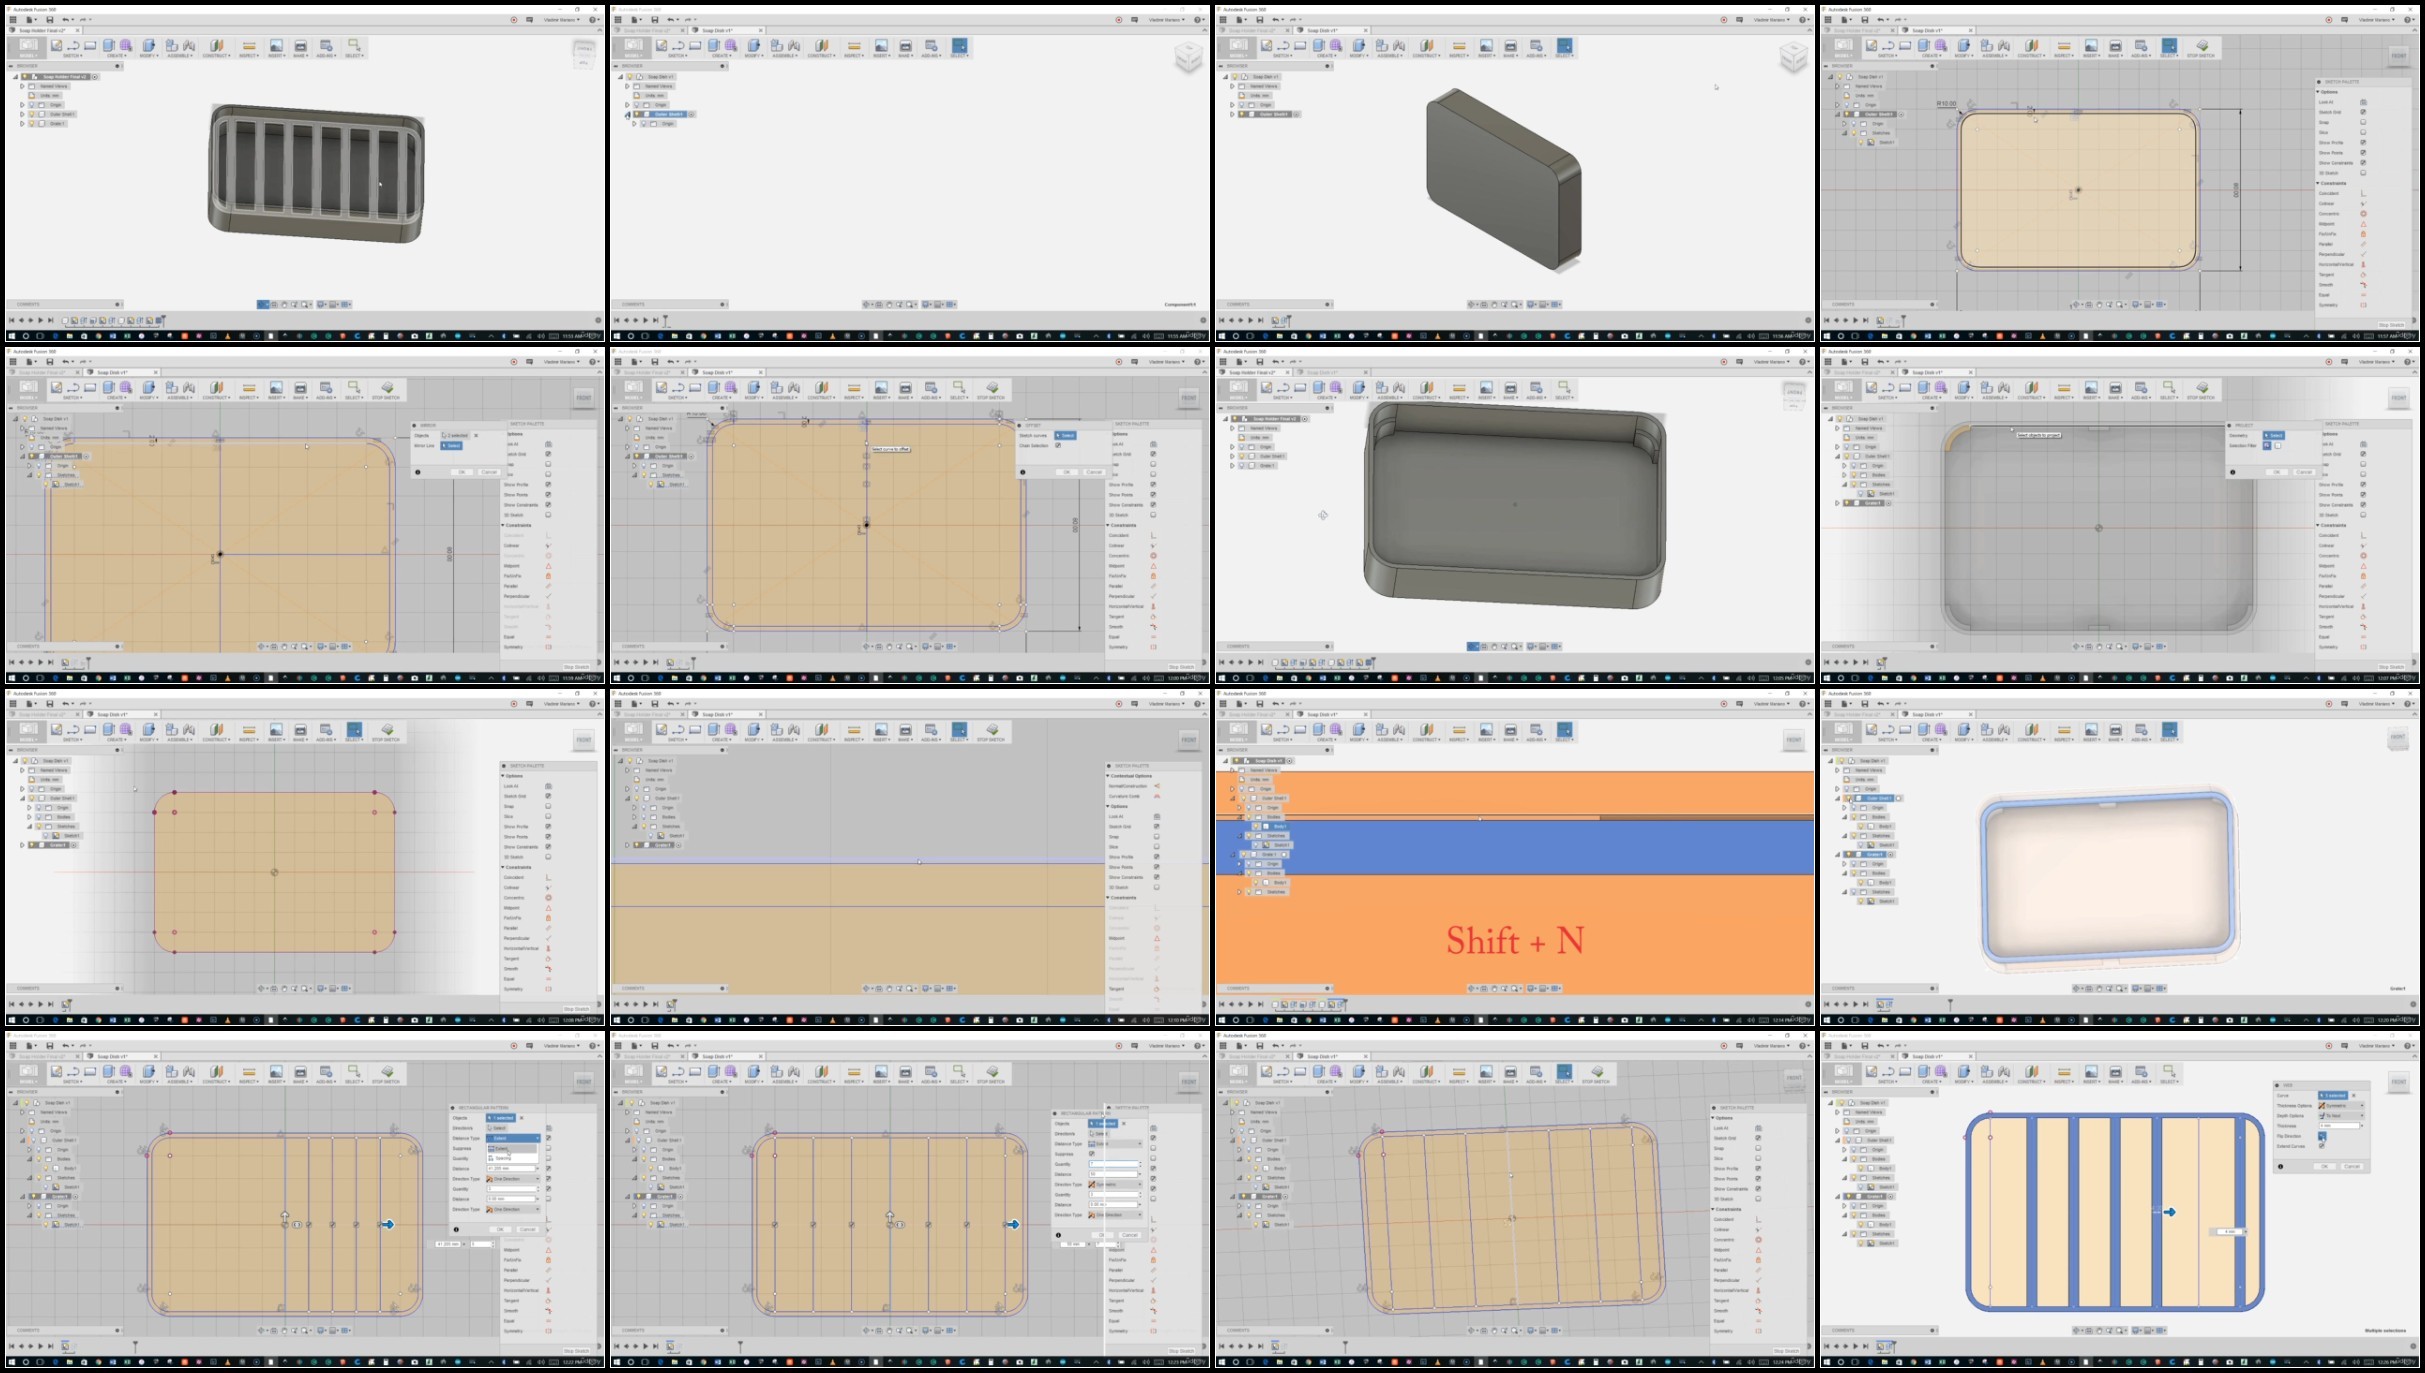Image resolution: width=2425 pixels, height=1373 pixels.
Task: Click Quantity field under Suppress in Extent-list frame
Action: 513,1159
